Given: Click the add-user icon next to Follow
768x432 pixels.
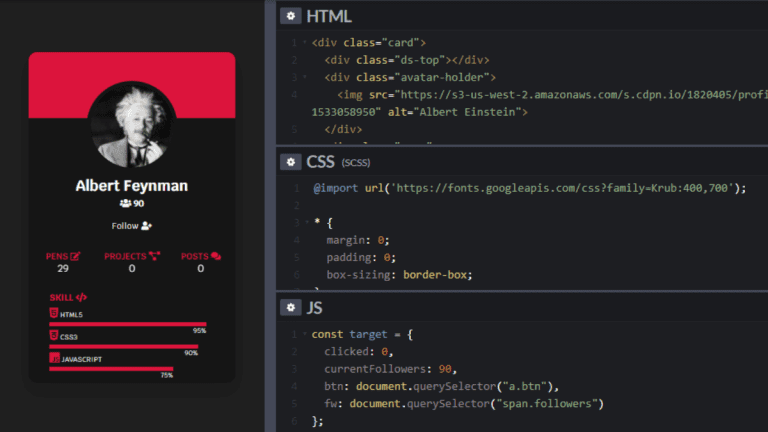Looking at the screenshot, I should (146, 226).
